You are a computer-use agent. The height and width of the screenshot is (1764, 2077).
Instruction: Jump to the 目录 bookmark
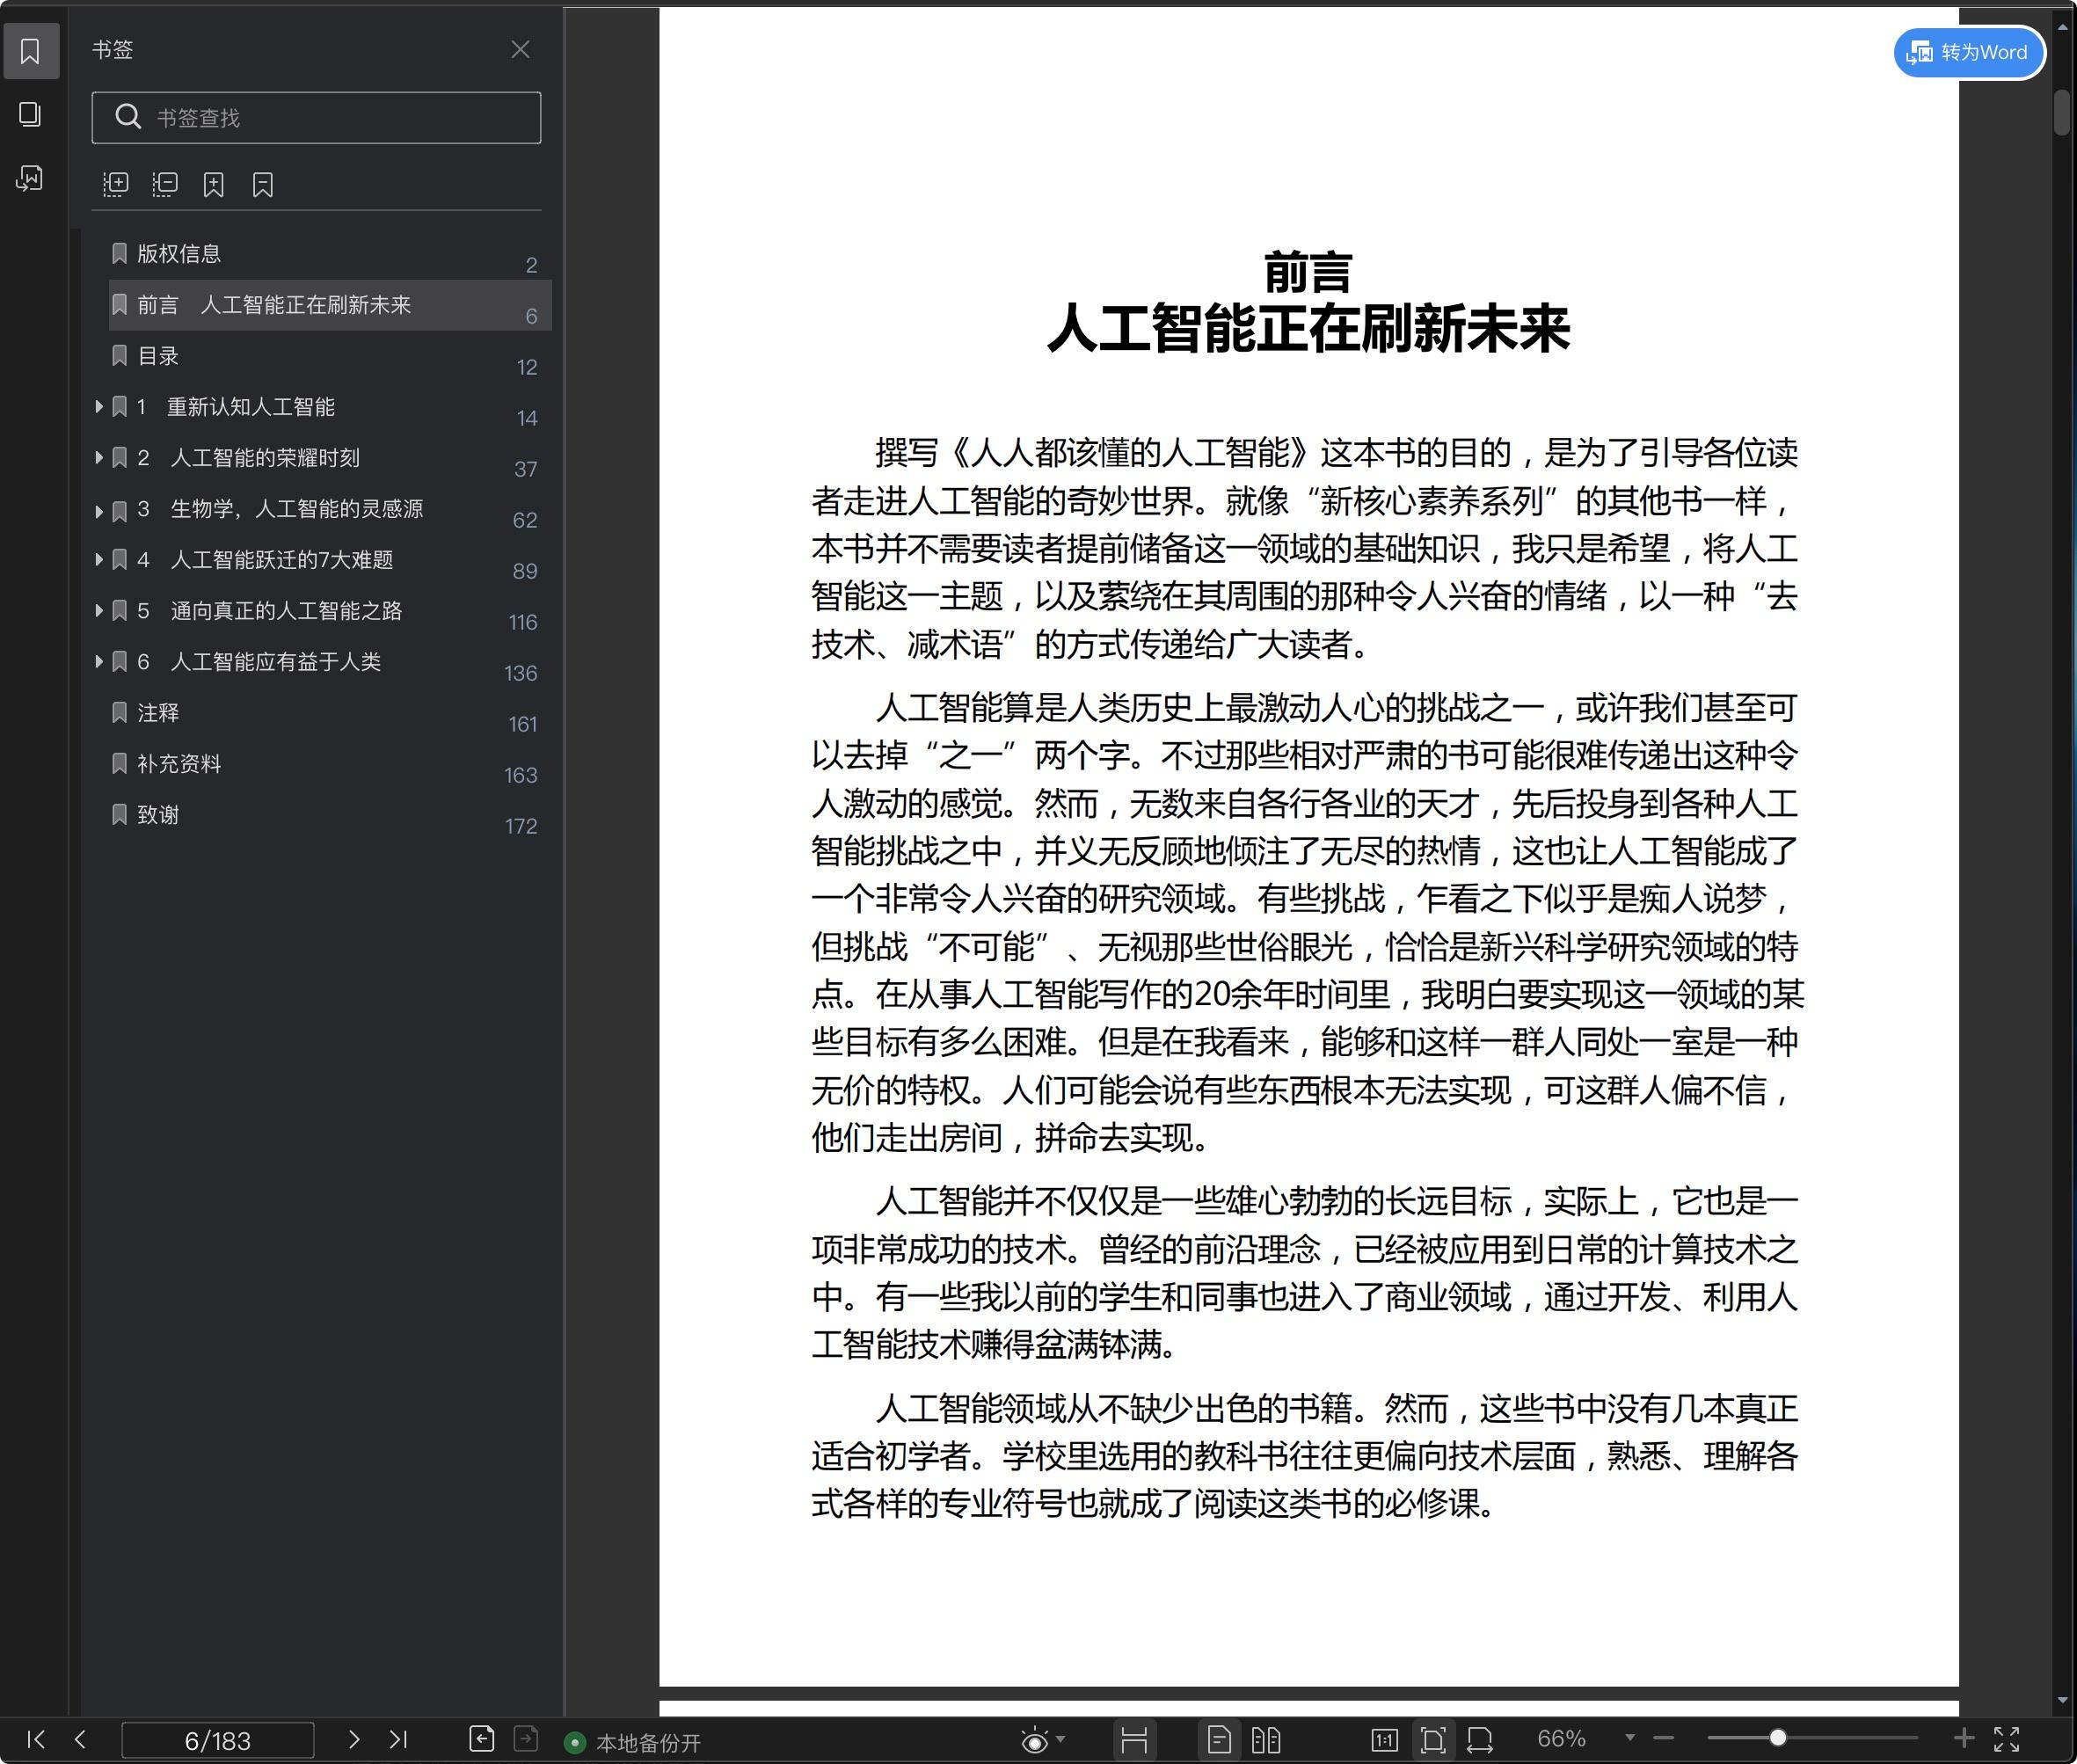(158, 356)
